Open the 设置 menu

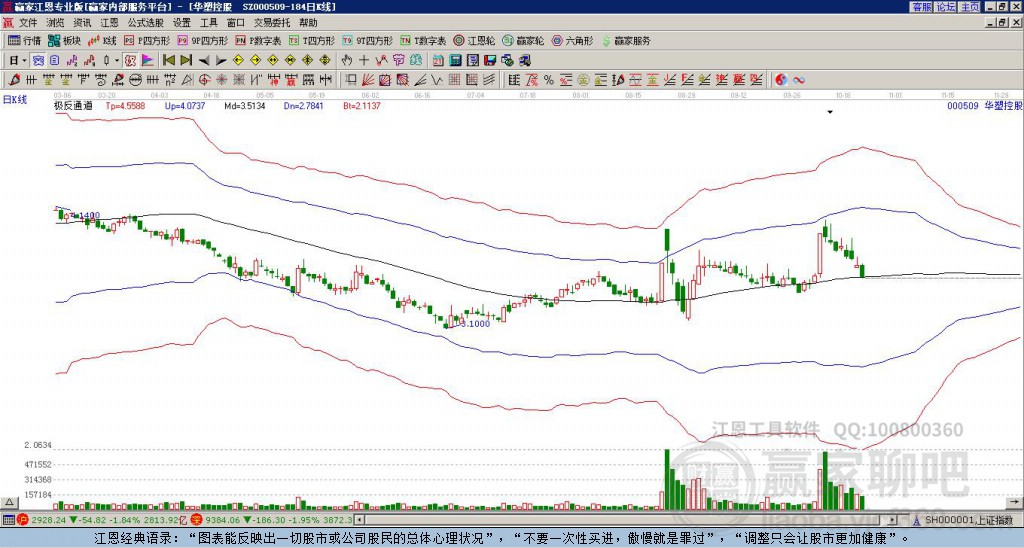pyautogui.click(x=182, y=23)
